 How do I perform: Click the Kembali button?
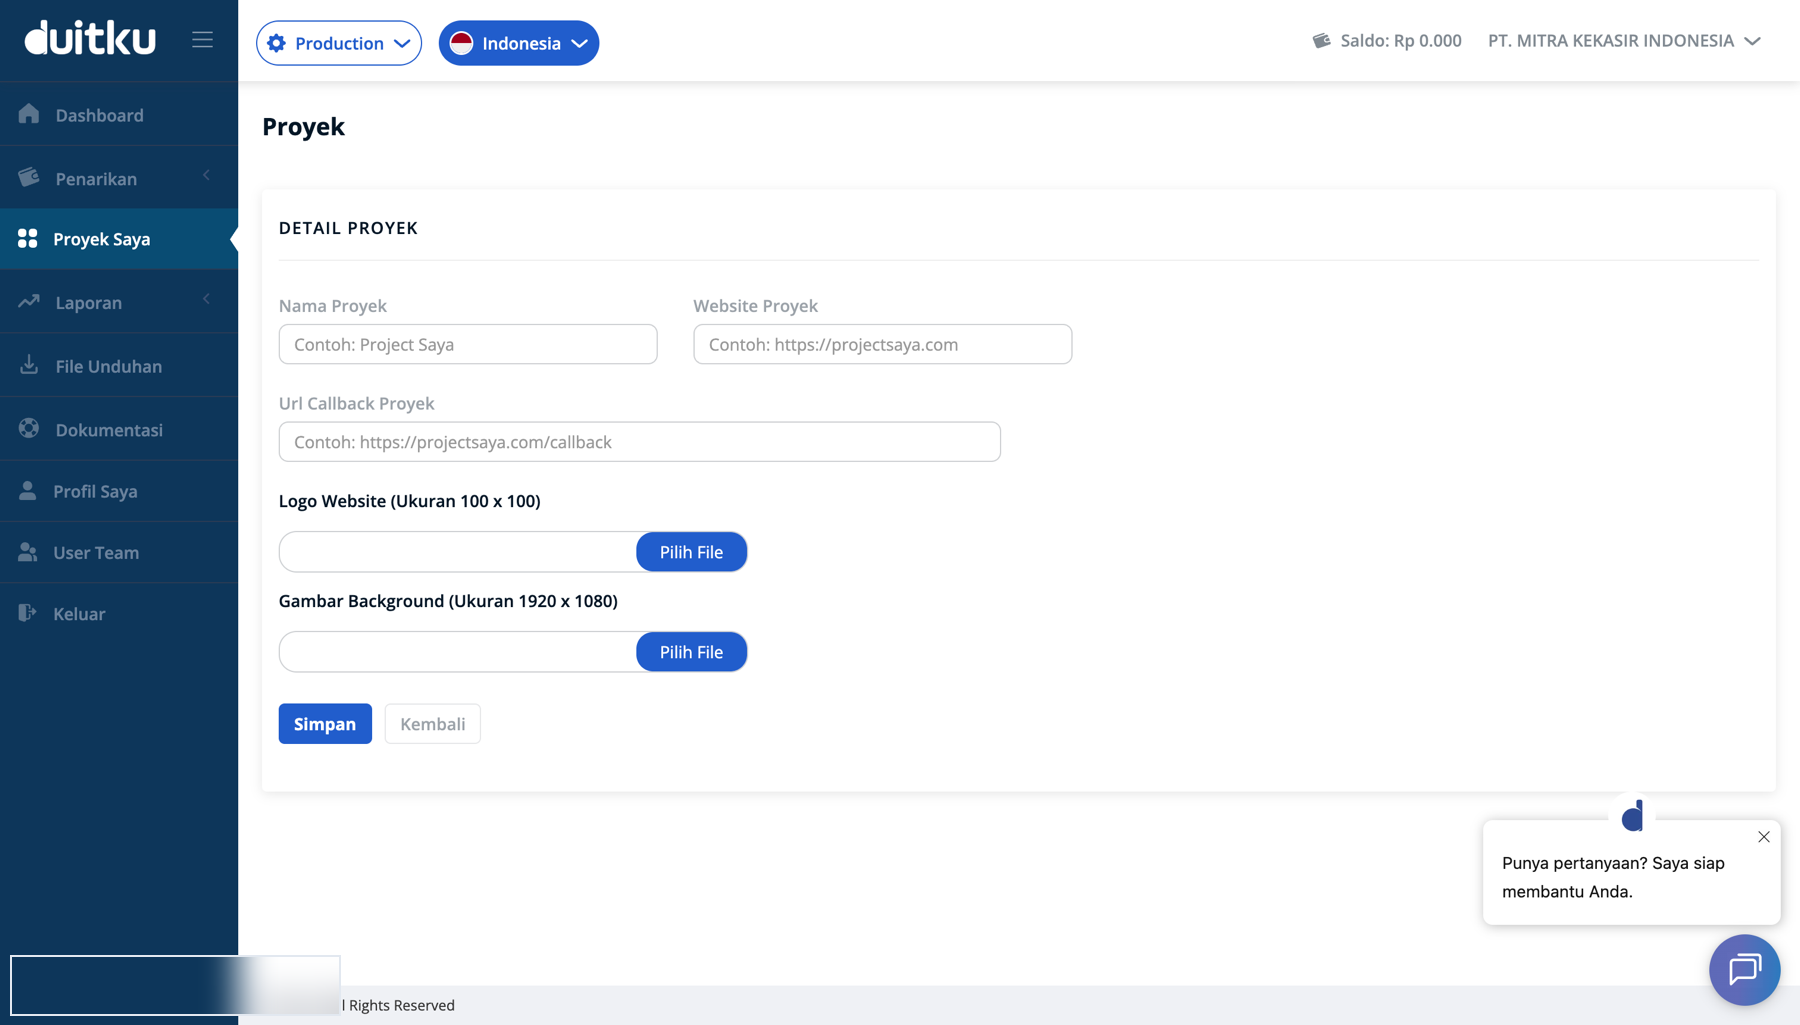coord(433,724)
